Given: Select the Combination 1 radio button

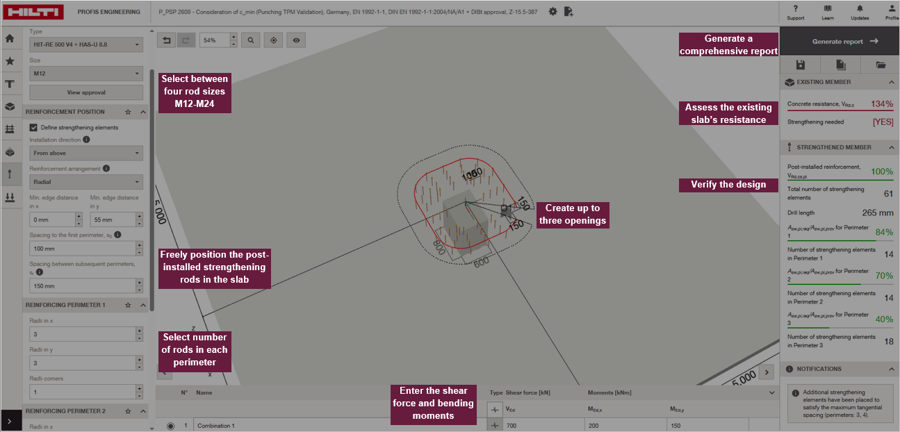Looking at the screenshot, I should [170, 426].
